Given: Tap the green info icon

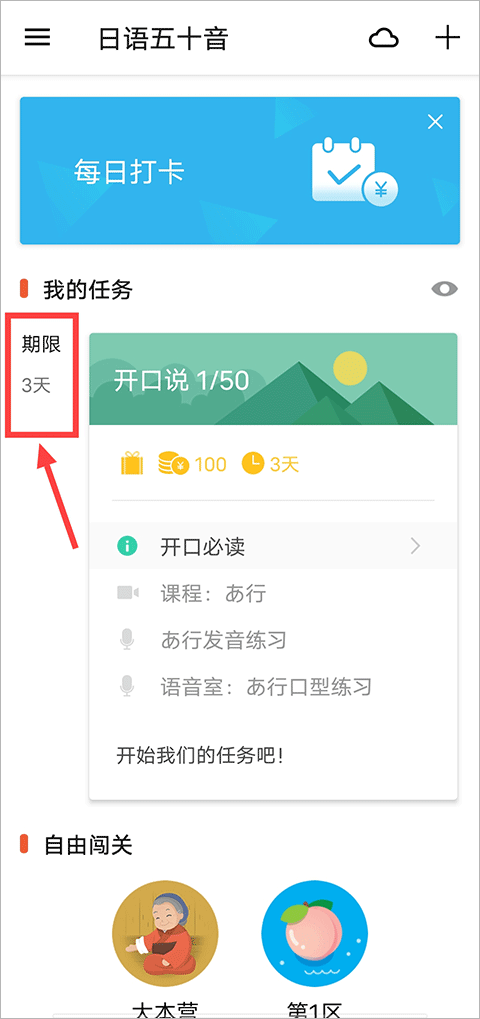Looking at the screenshot, I should (x=127, y=547).
